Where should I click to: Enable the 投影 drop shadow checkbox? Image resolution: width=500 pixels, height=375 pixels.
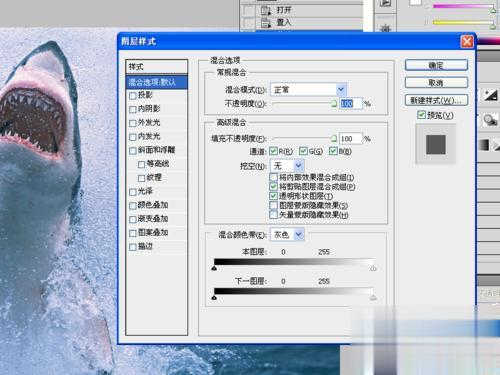click(133, 96)
